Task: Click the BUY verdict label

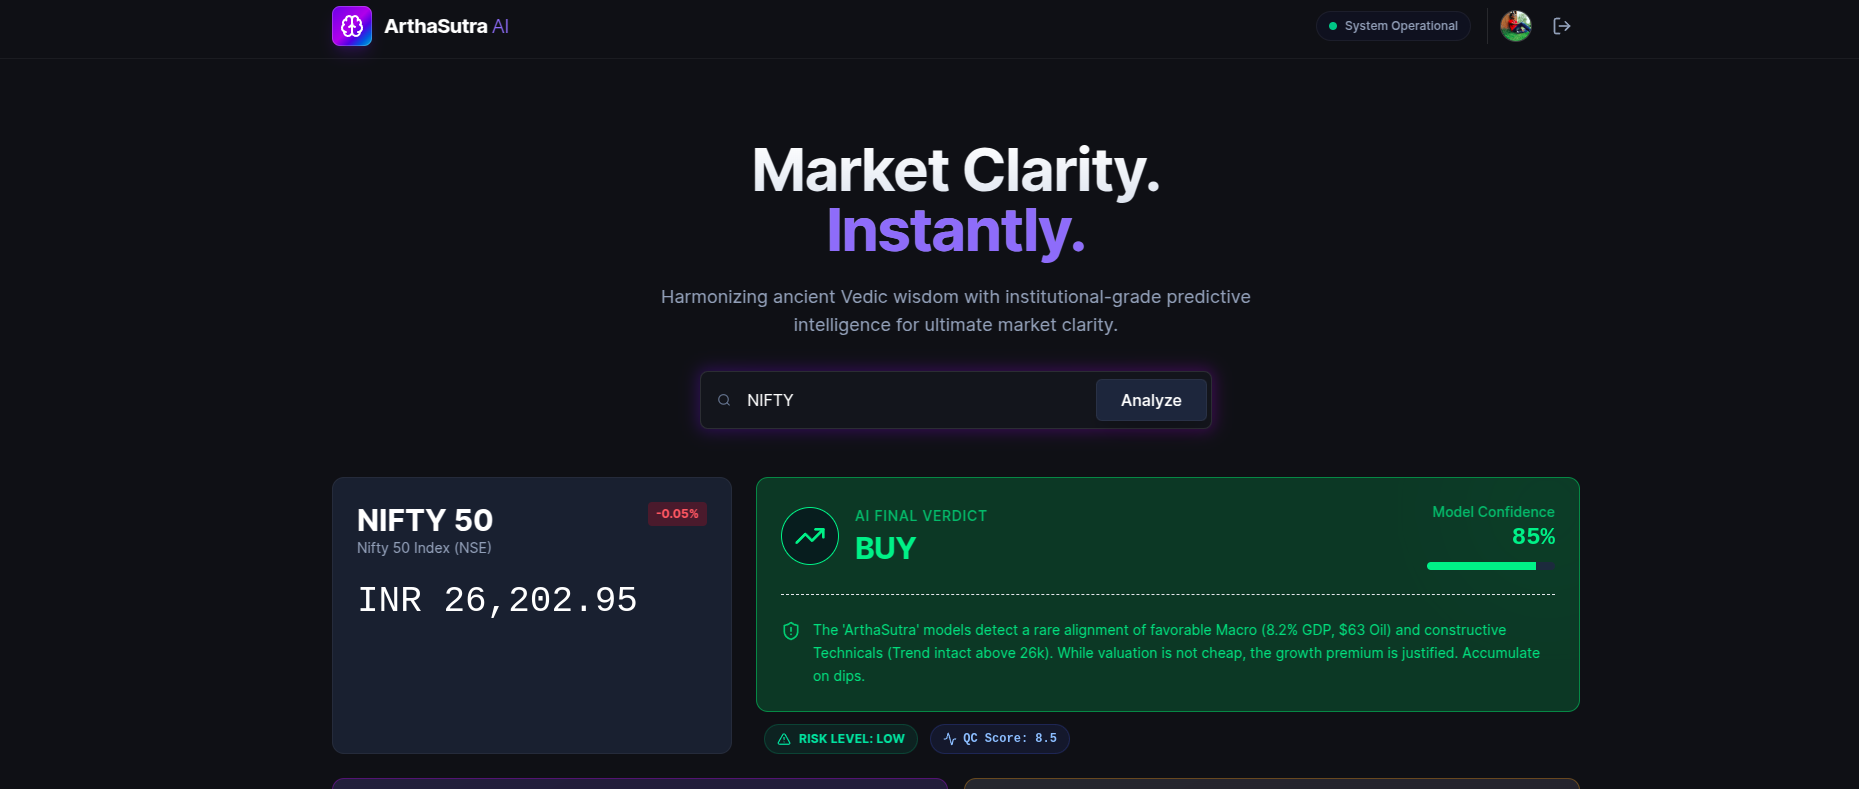Action: pyautogui.click(x=885, y=548)
